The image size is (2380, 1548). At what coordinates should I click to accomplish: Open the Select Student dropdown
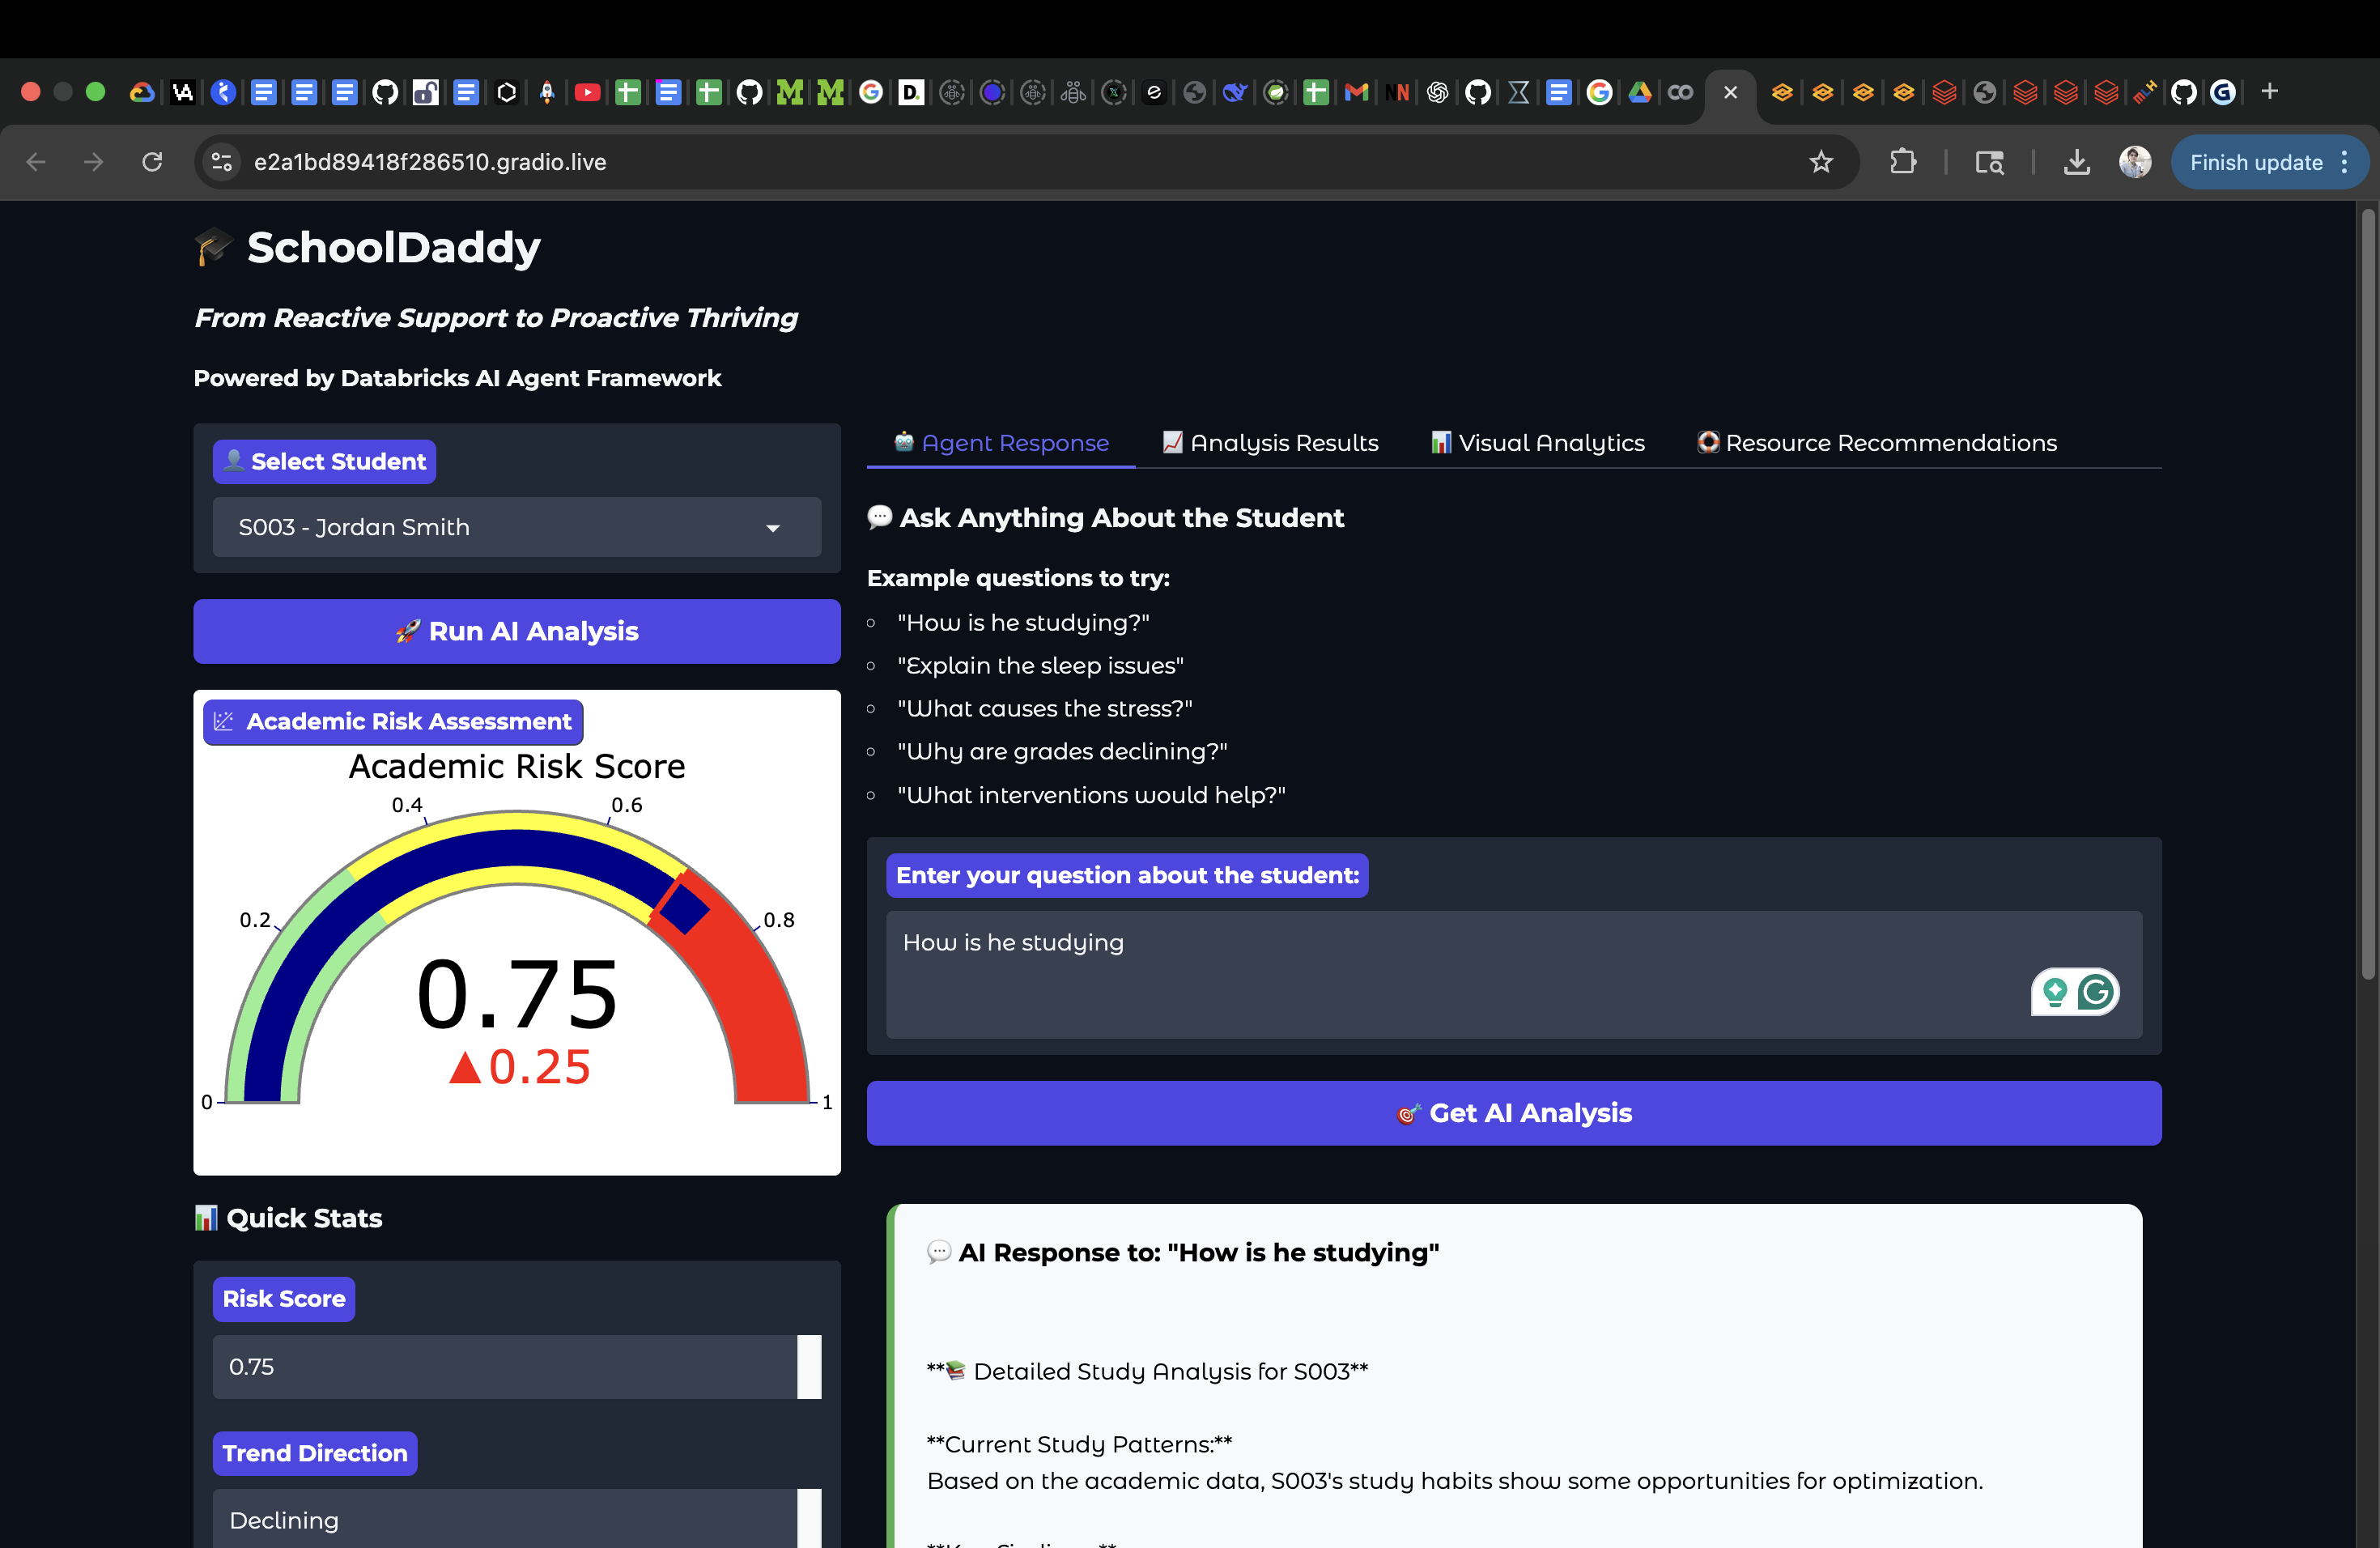pyautogui.click(x=516, y=527)
